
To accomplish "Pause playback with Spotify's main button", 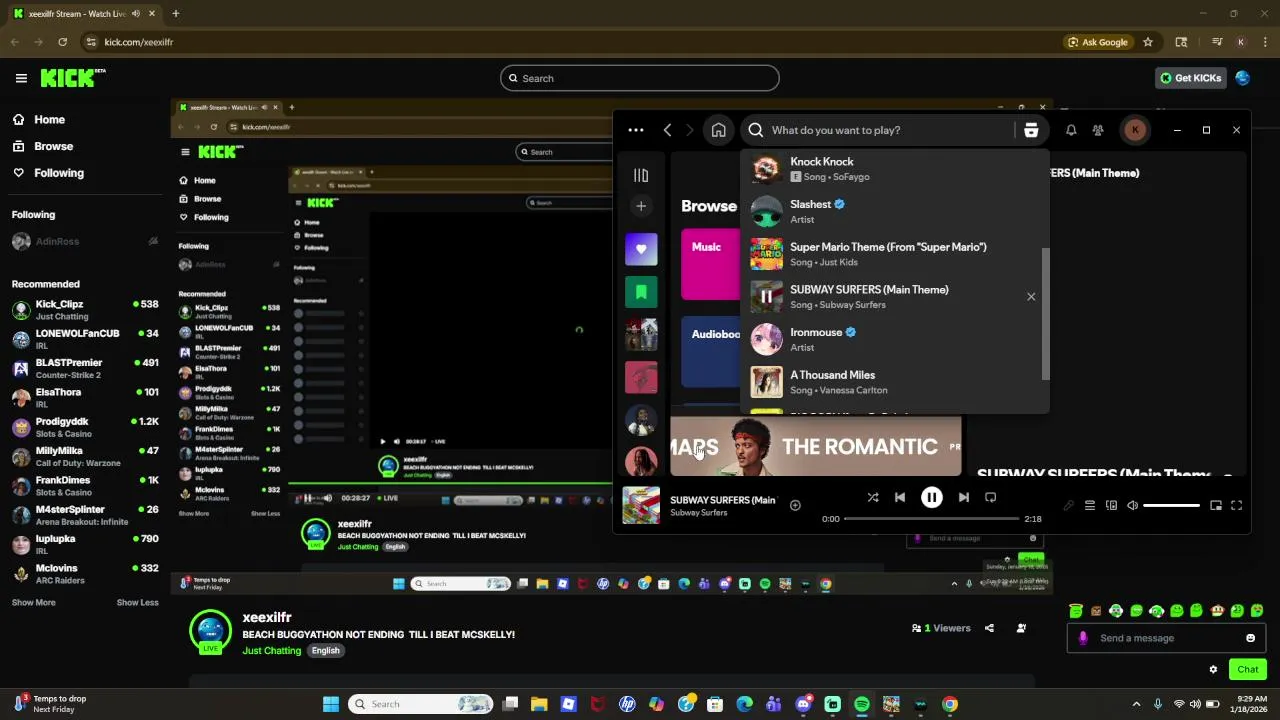I will click(x=931, y=497).
